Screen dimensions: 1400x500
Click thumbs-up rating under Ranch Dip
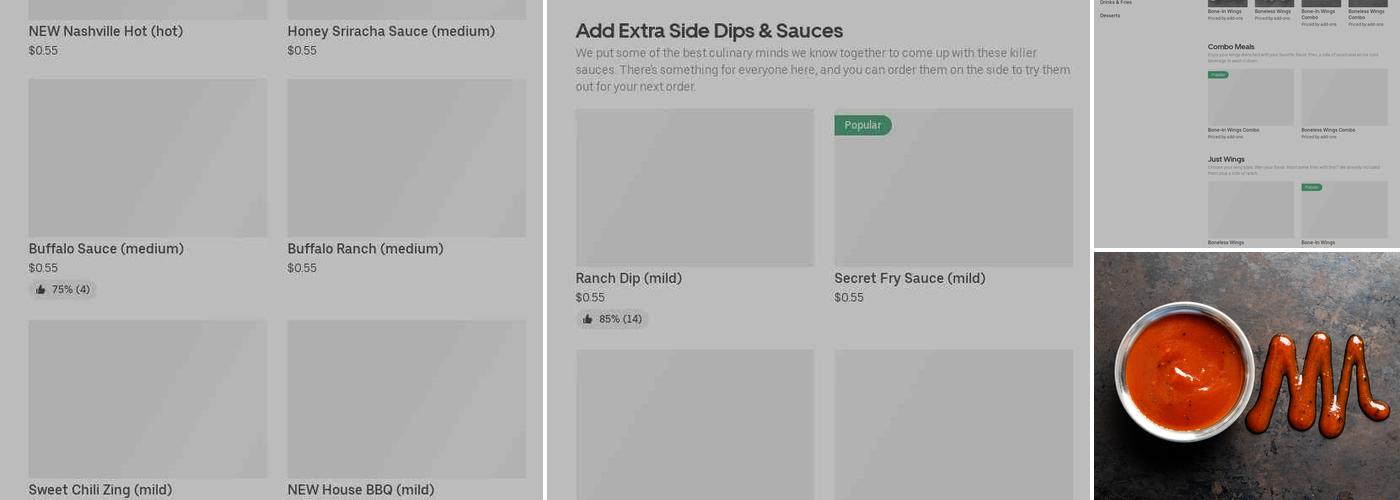(x=612, y=319)
